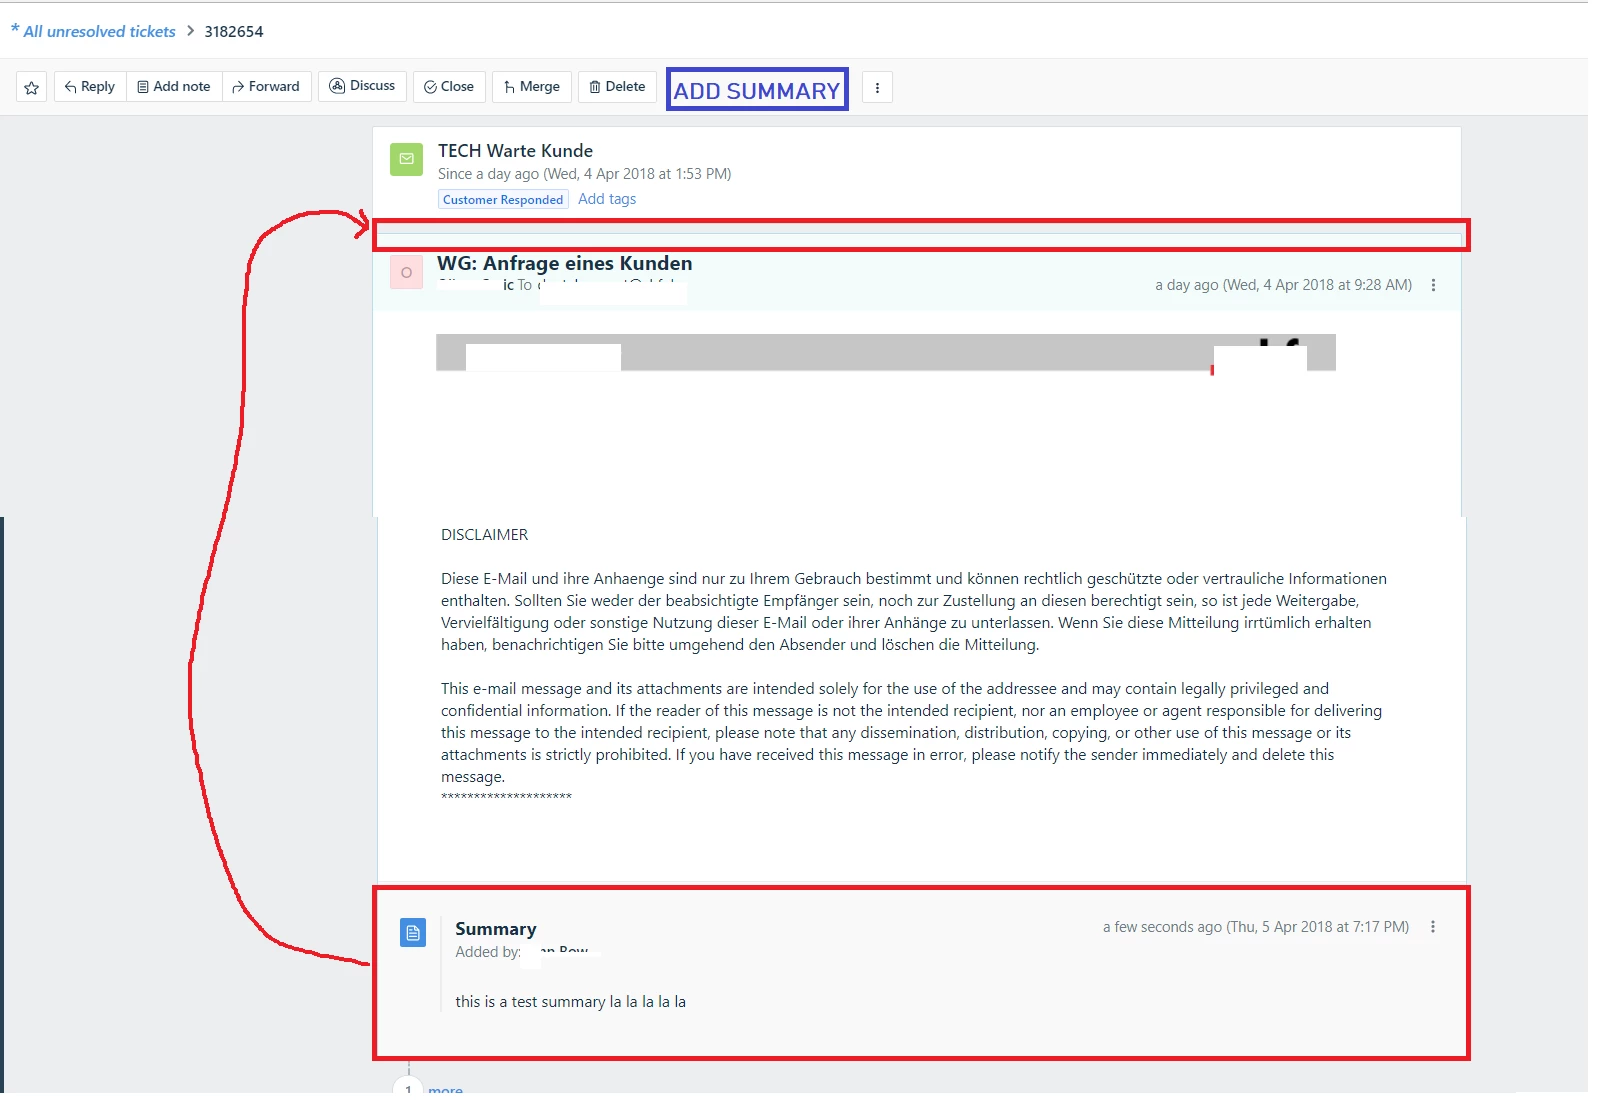The height and width of the screenshot is (1105, 1602).
Task: Click Add note in toolbar
Action: tap(174, 87)
